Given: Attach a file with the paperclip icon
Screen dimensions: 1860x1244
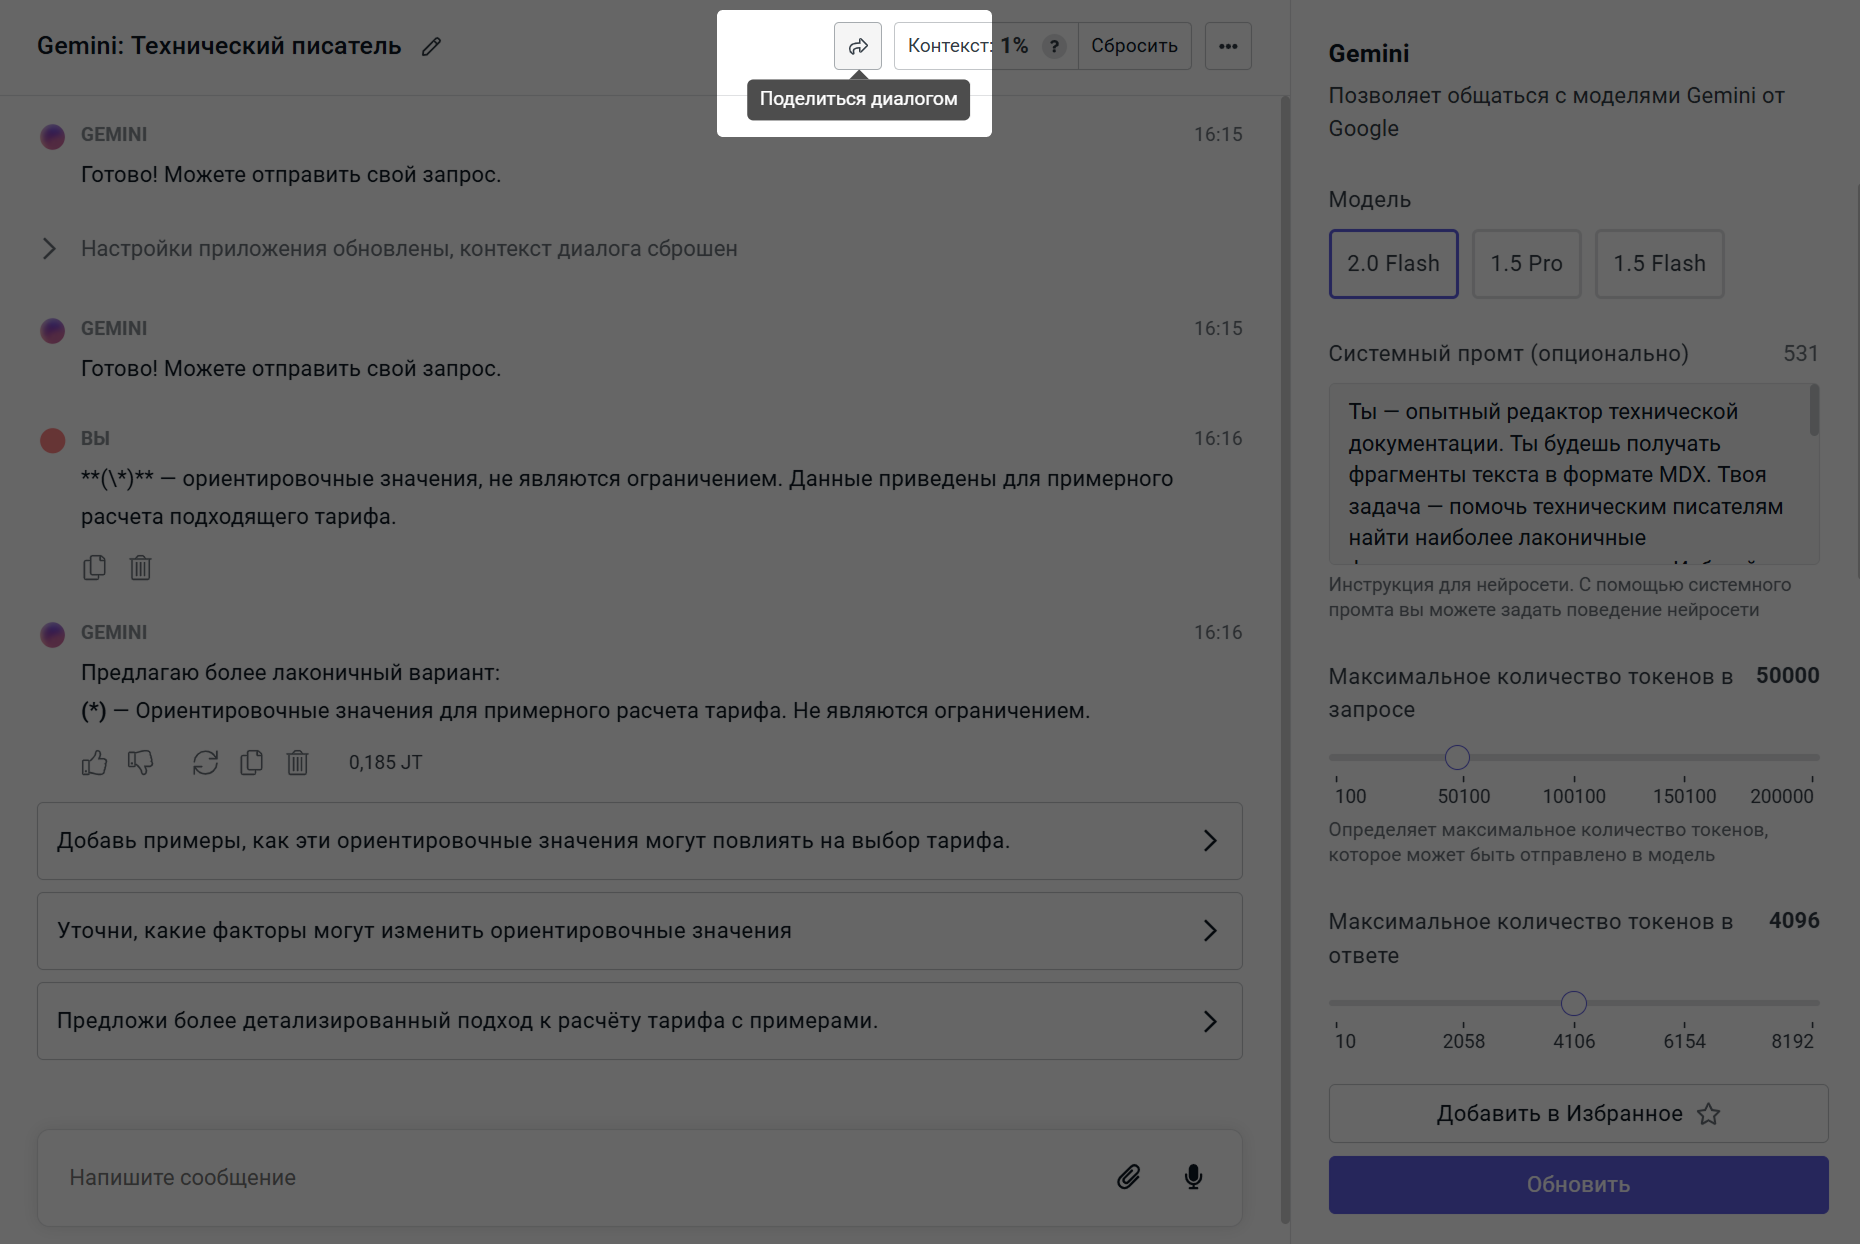Looking at the screenshot, I should coord(1128,1177).
